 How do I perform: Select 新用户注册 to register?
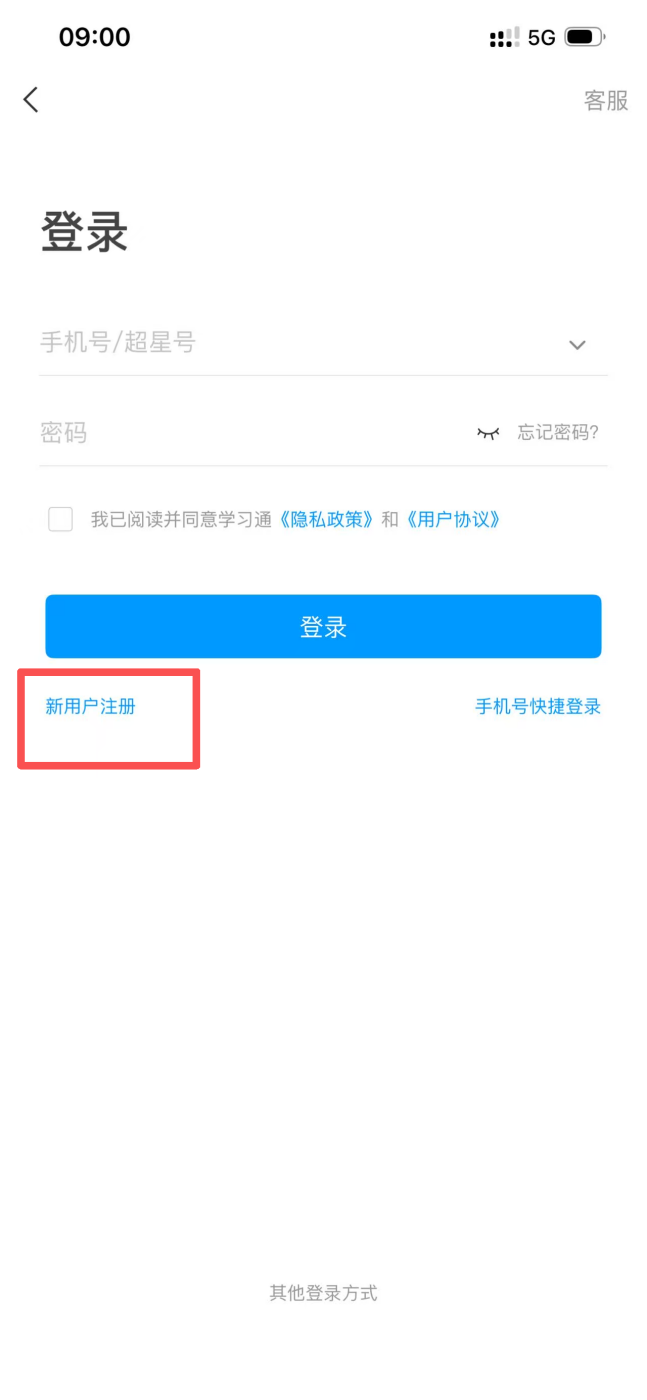(x=90, y=707)
